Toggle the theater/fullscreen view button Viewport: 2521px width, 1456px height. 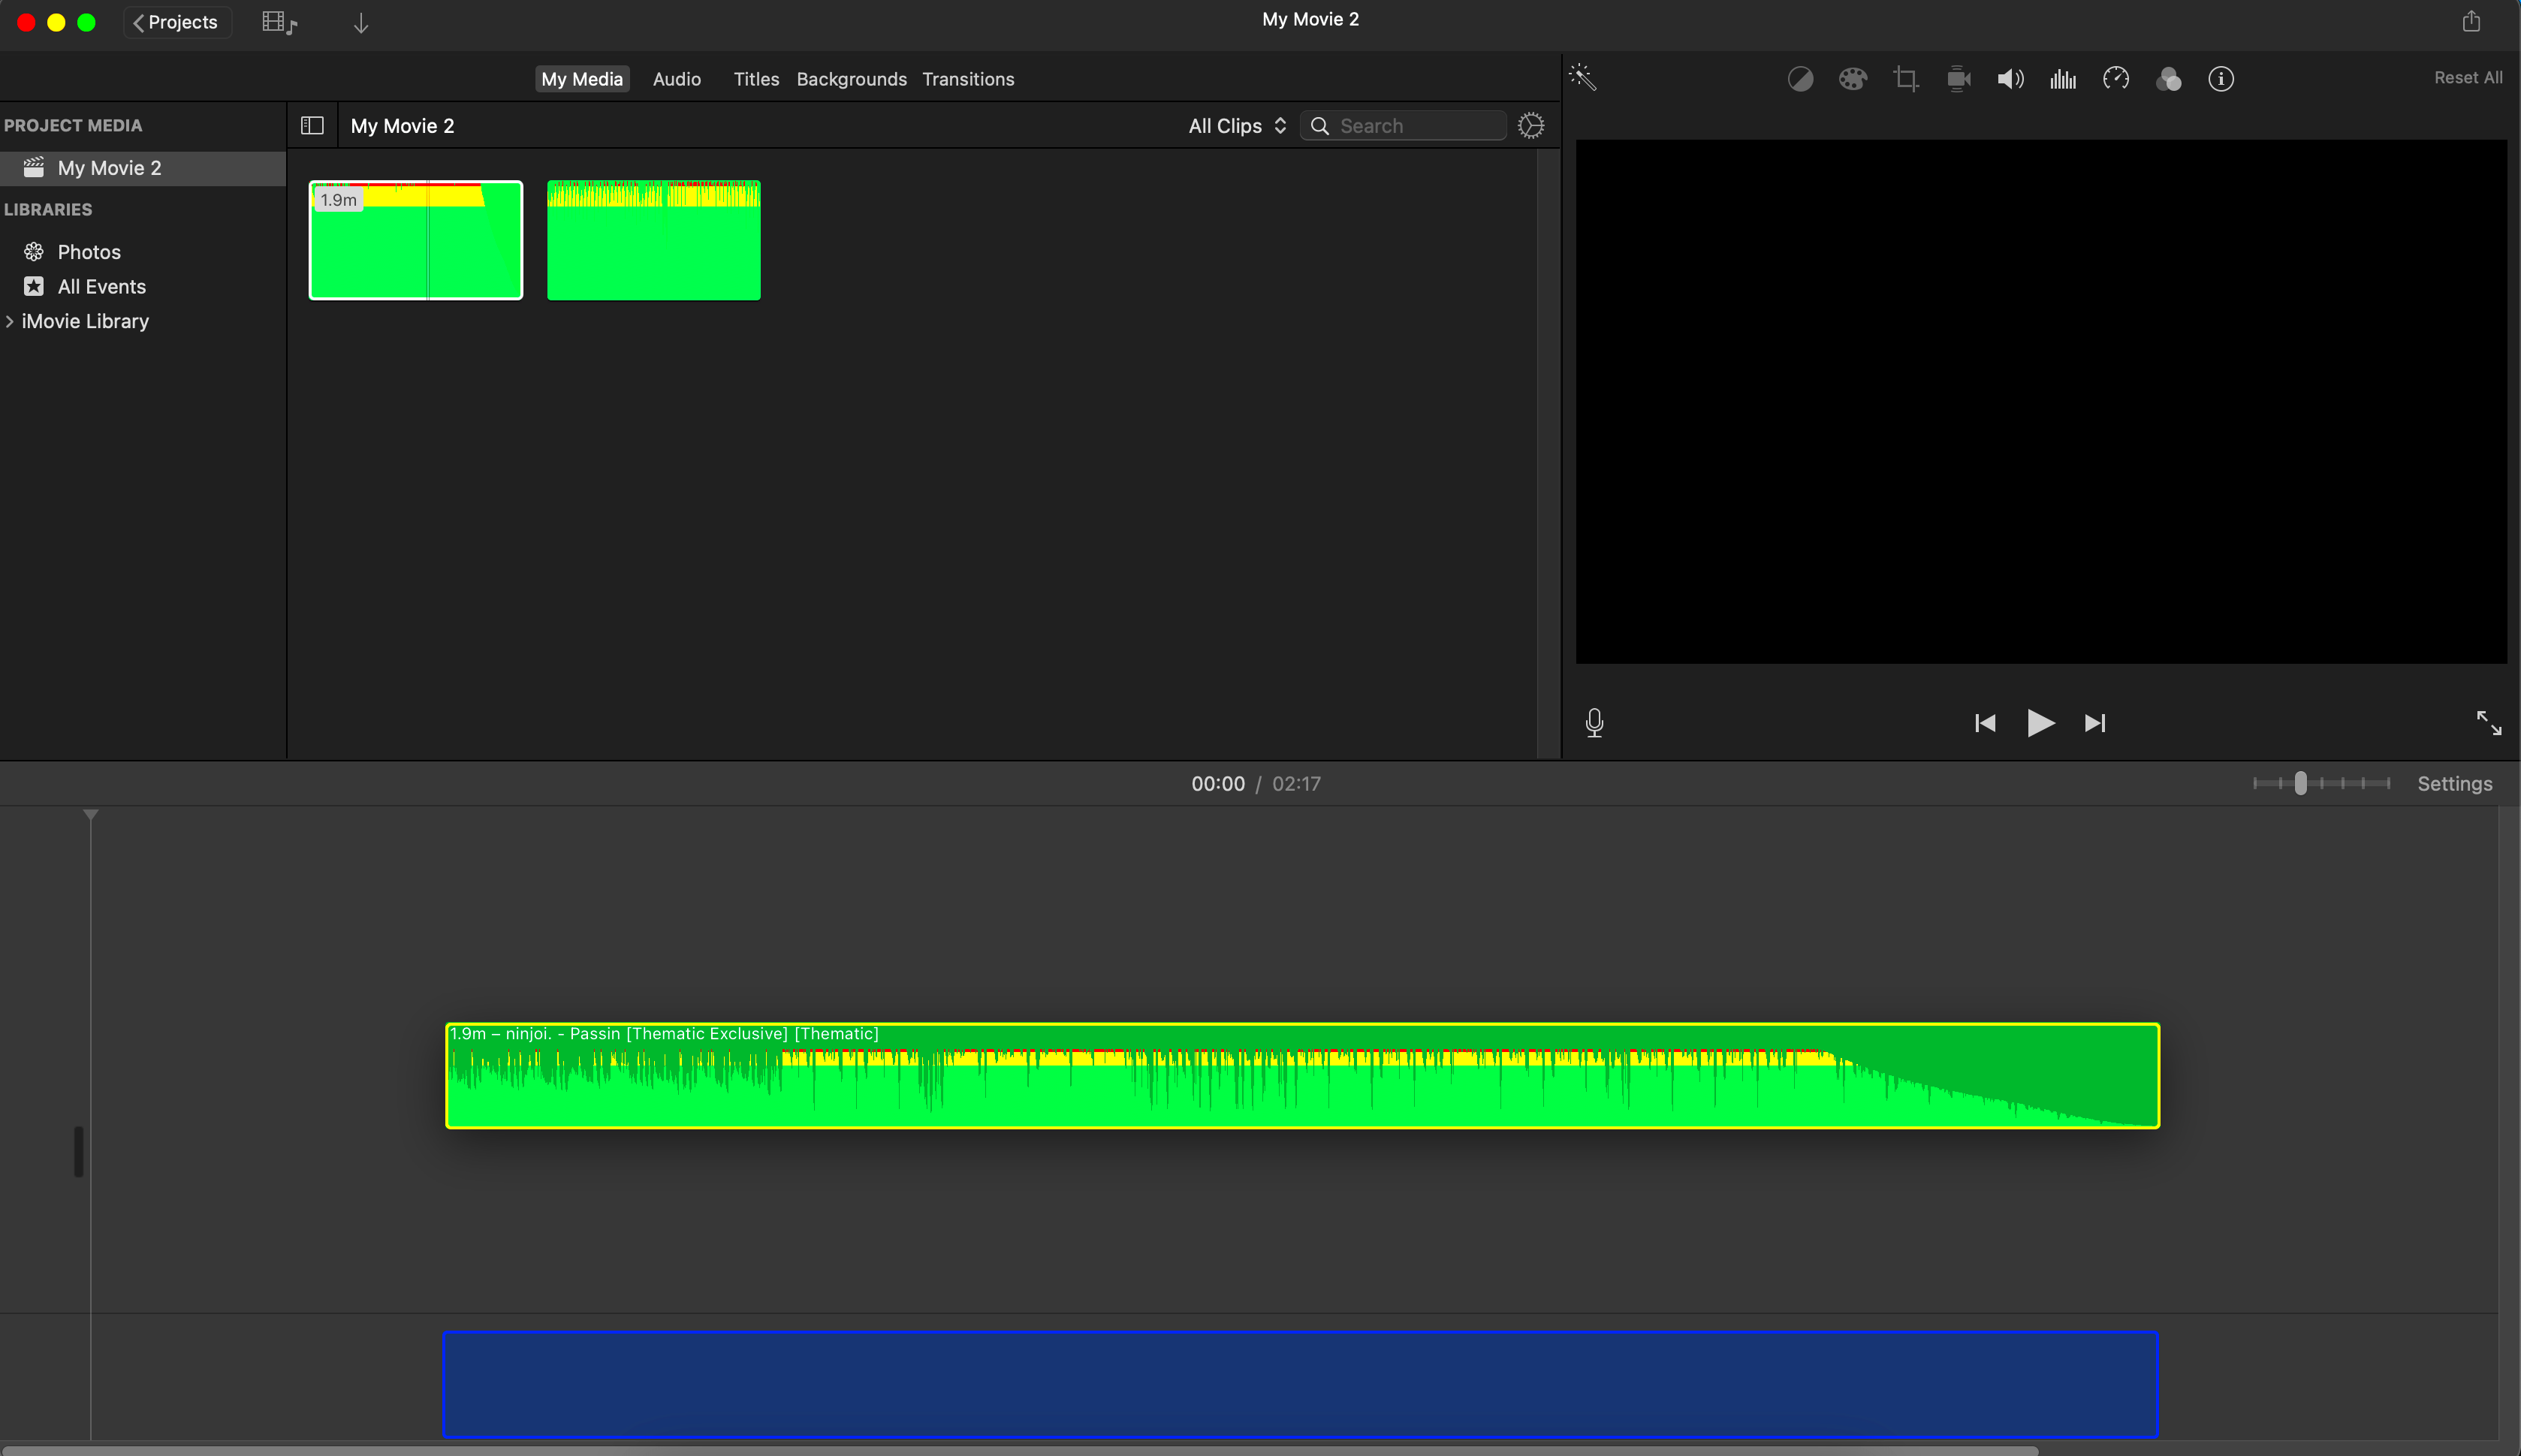pyautogui.click(x=2489, y=723)
